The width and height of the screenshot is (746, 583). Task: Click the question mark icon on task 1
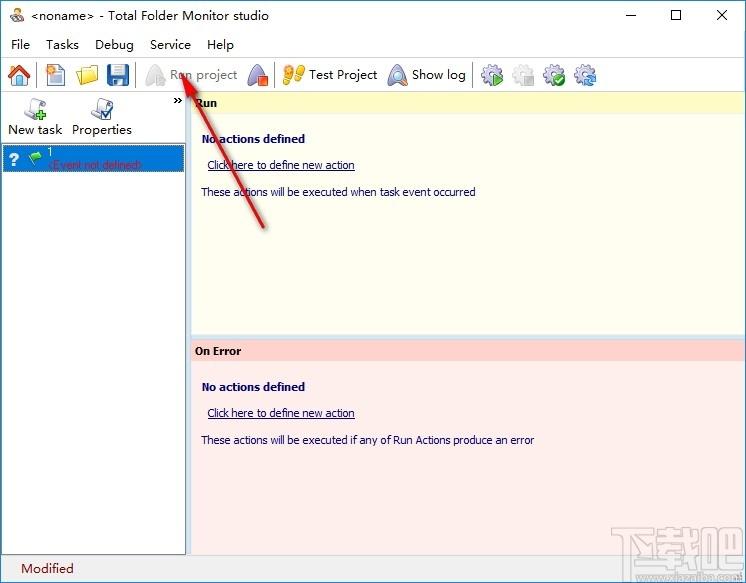pos(14,159)
